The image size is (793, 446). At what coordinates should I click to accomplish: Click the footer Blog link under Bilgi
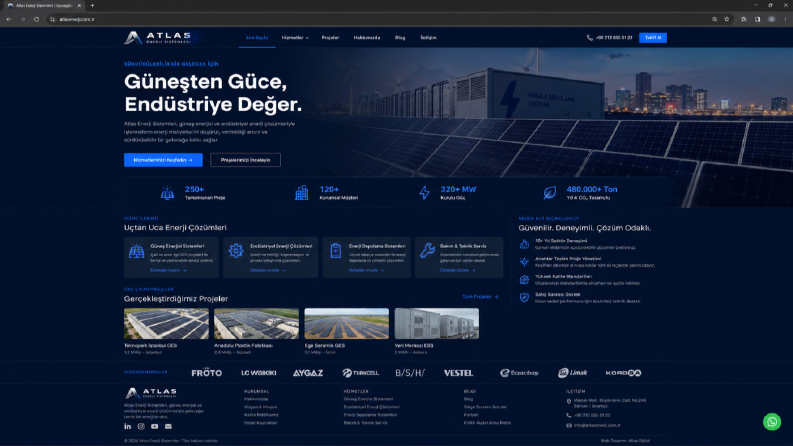click(x=468, y=399)
